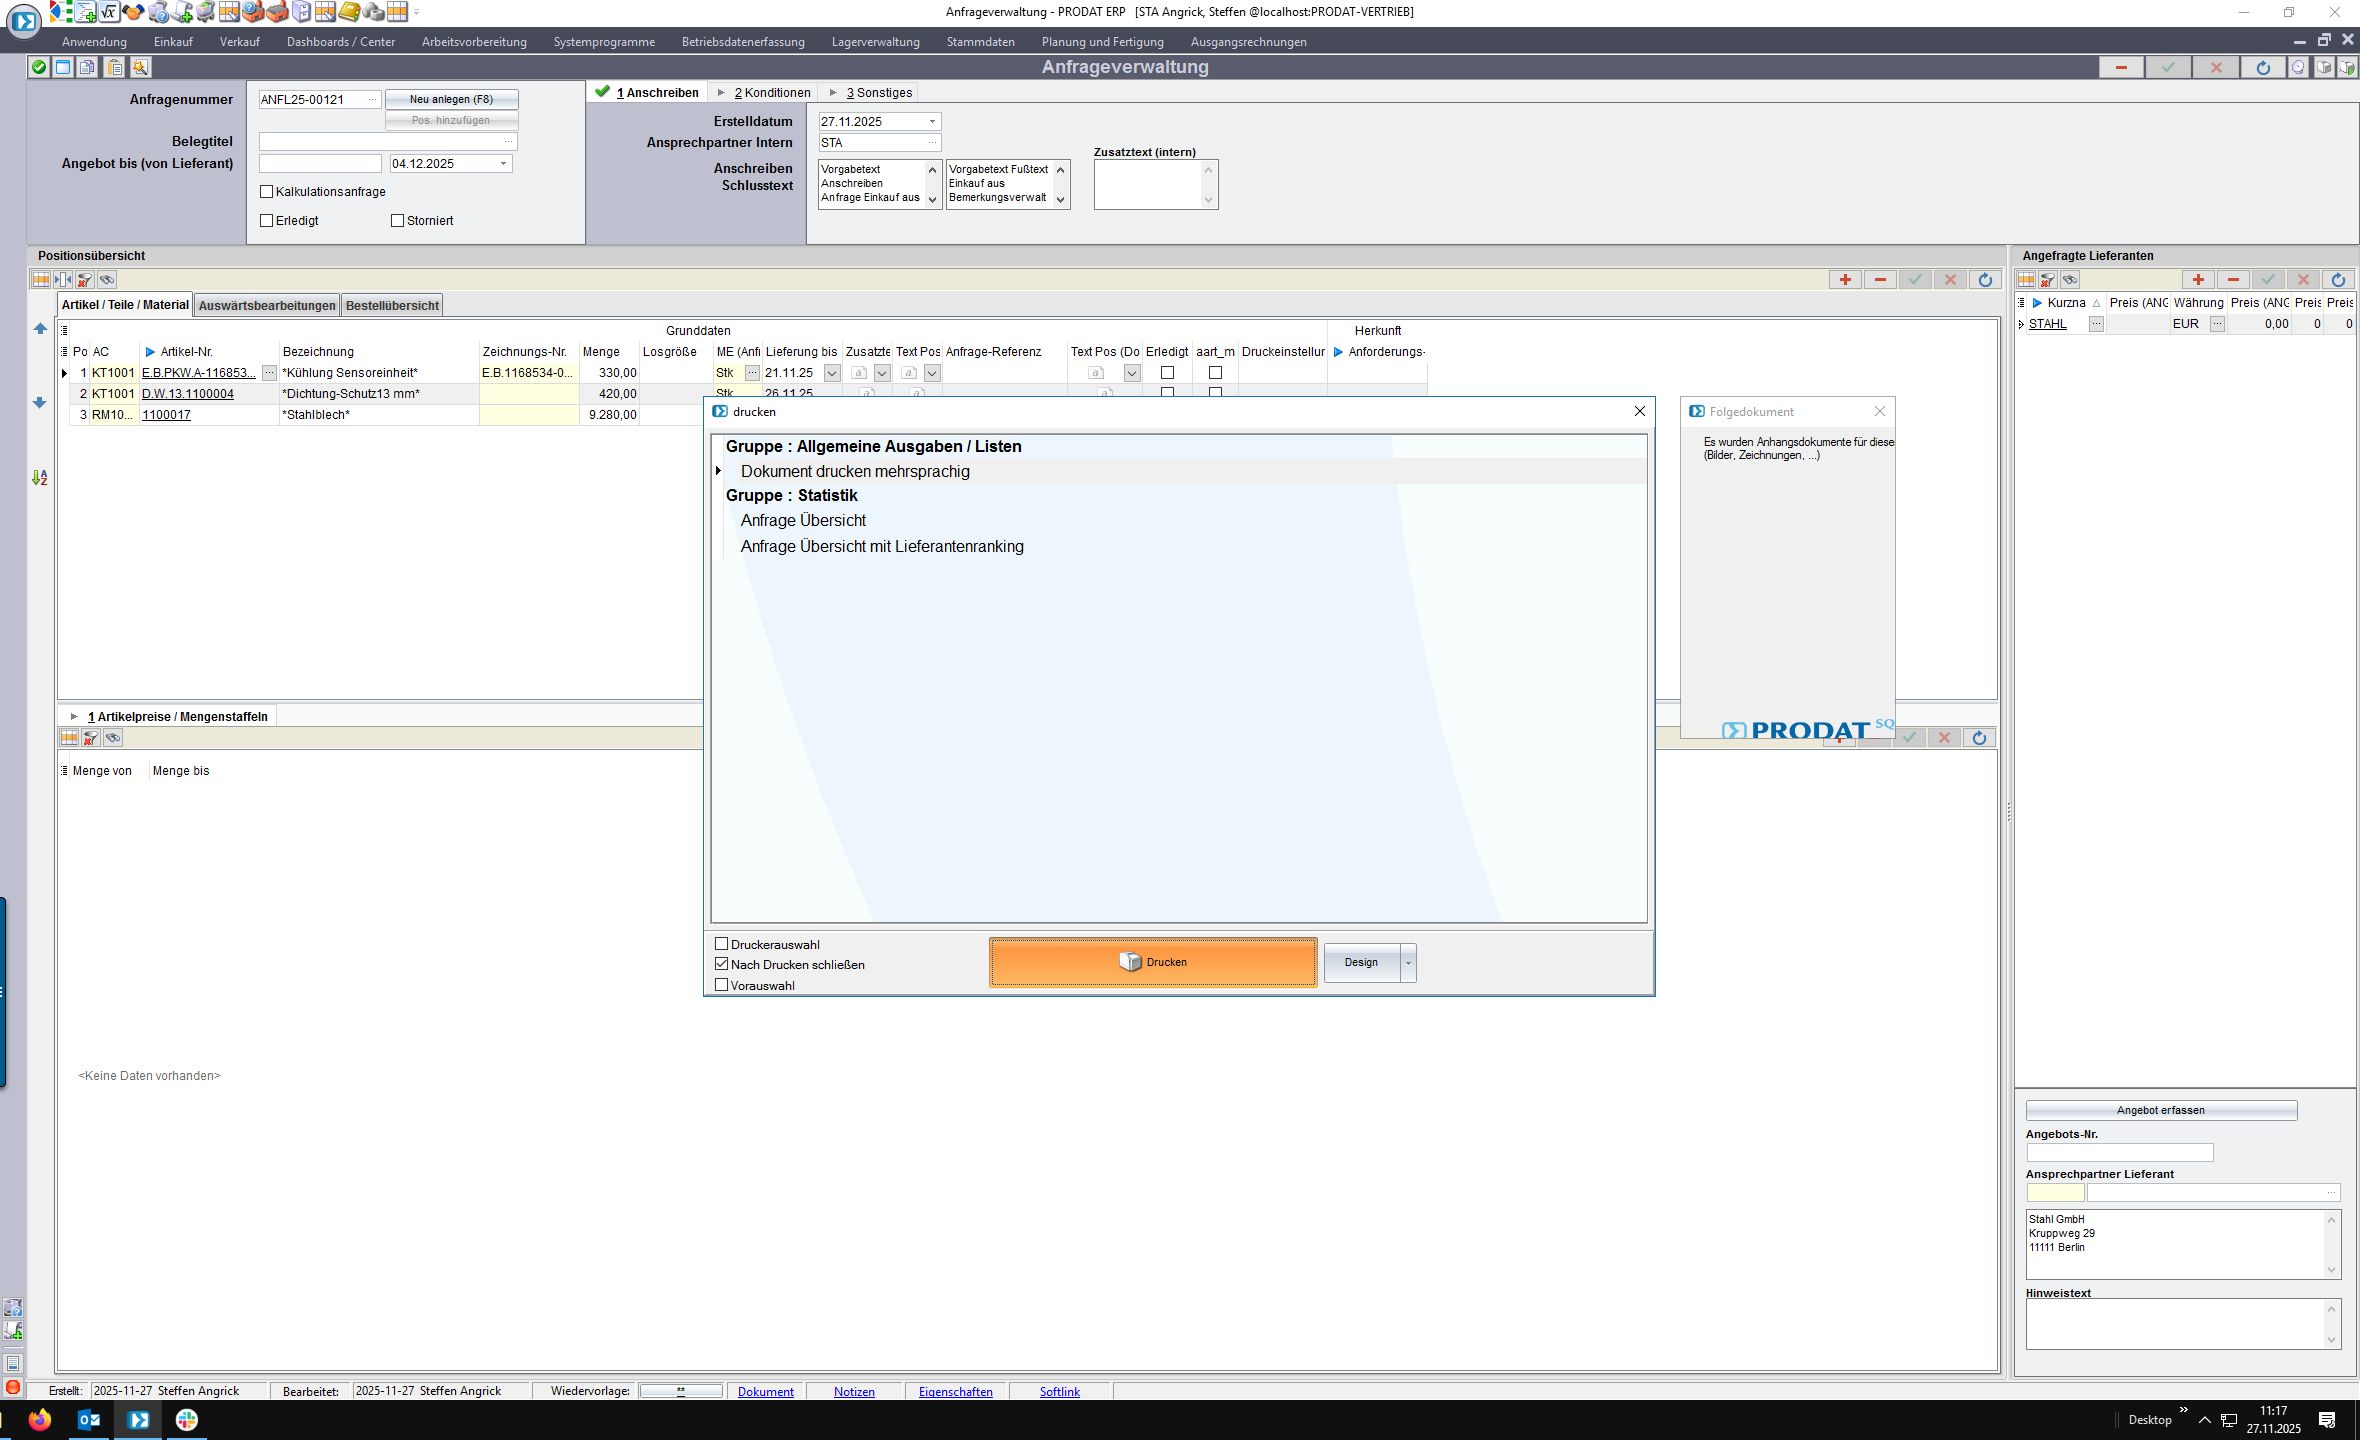Click the magic wand icon under menu
Screen dimensions: 2360x1440
(140, 67)
